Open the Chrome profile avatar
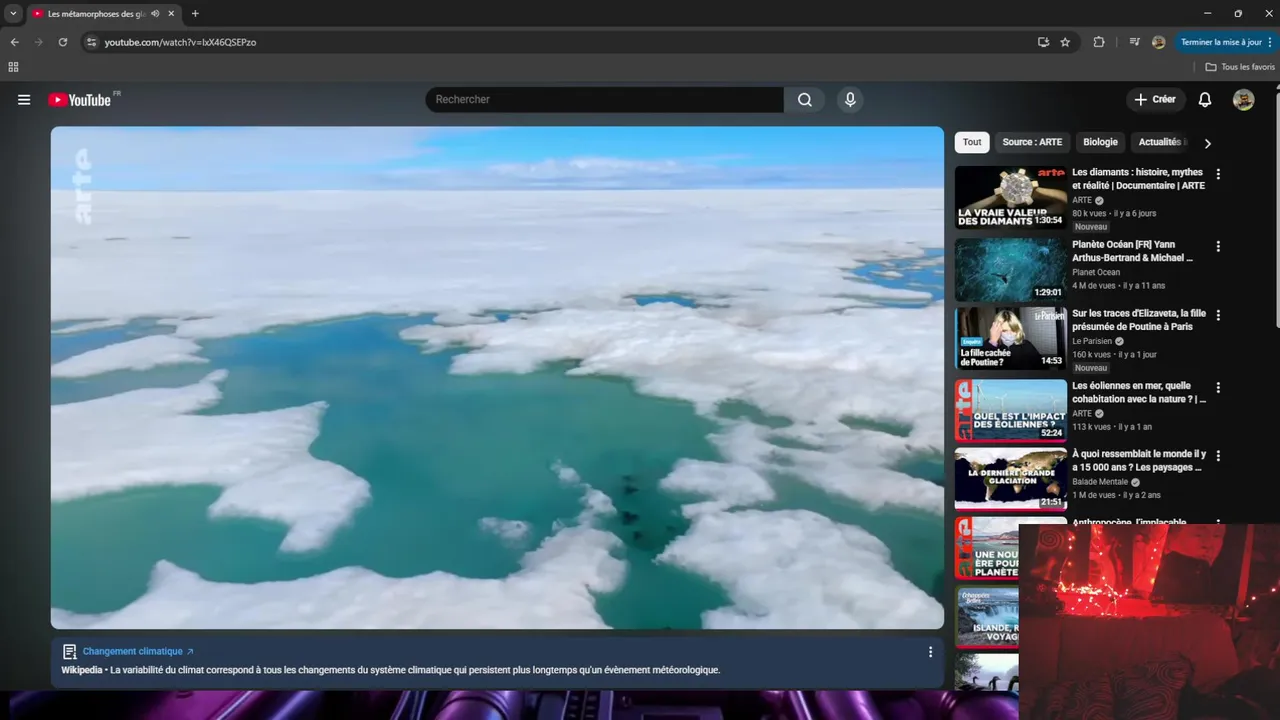 click(1158, 42)
